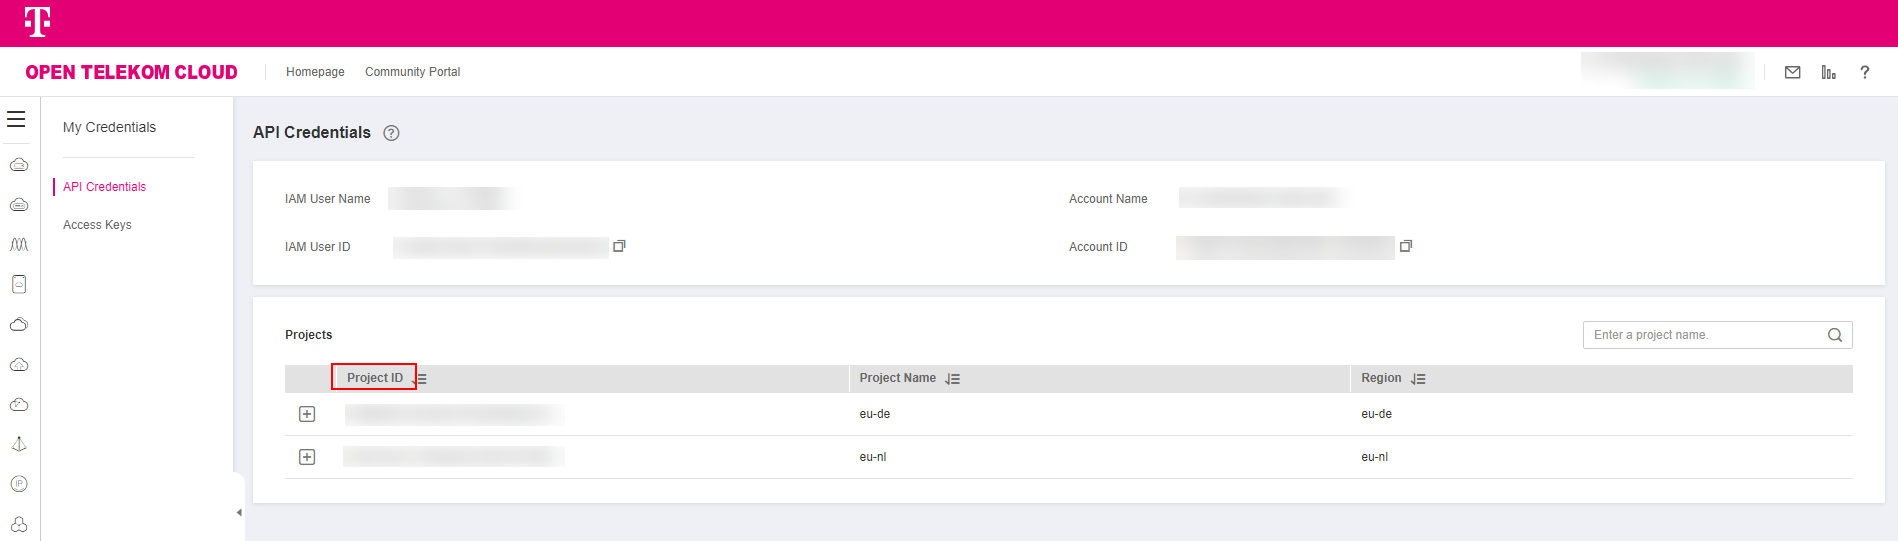
Task: Collapse the My Credentials side panel
Action: pyautogui.click(x=239, y=512)
